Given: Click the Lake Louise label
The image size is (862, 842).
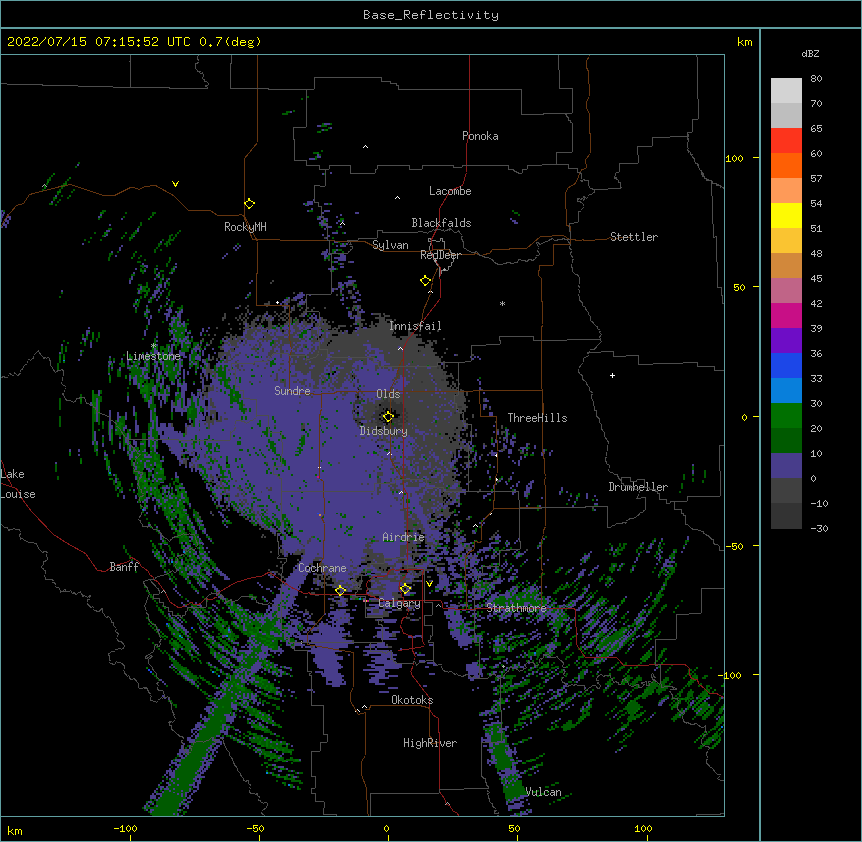Looking at the screenshot, I should click(x=17, y=484).
